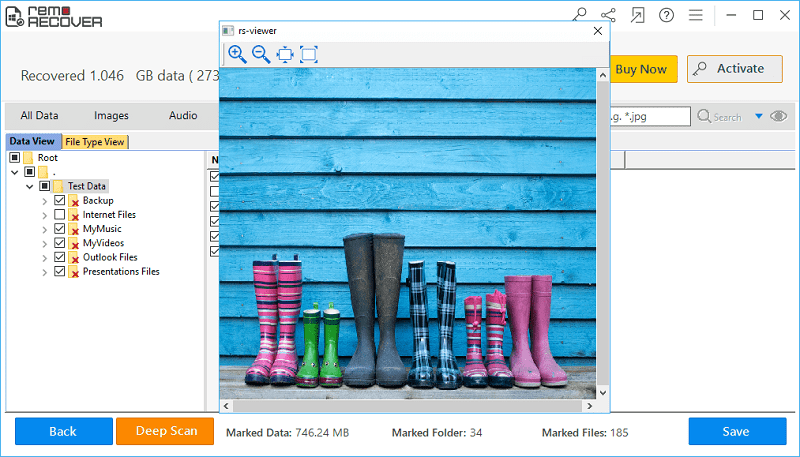Image resolution: width=800 pixels, height=457 pixels.
Task: Open the search options dropdown arrow
Action: (758, 116)
